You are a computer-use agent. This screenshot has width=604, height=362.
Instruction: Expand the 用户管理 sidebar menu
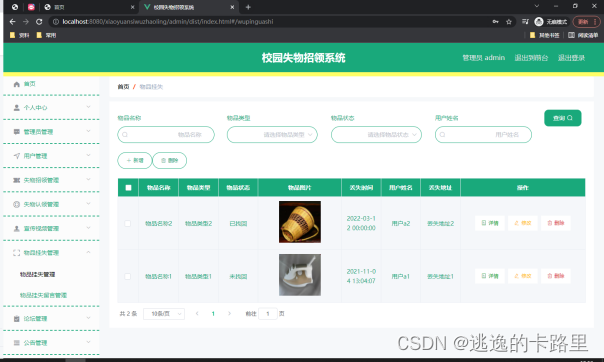(x=88, y=155)
